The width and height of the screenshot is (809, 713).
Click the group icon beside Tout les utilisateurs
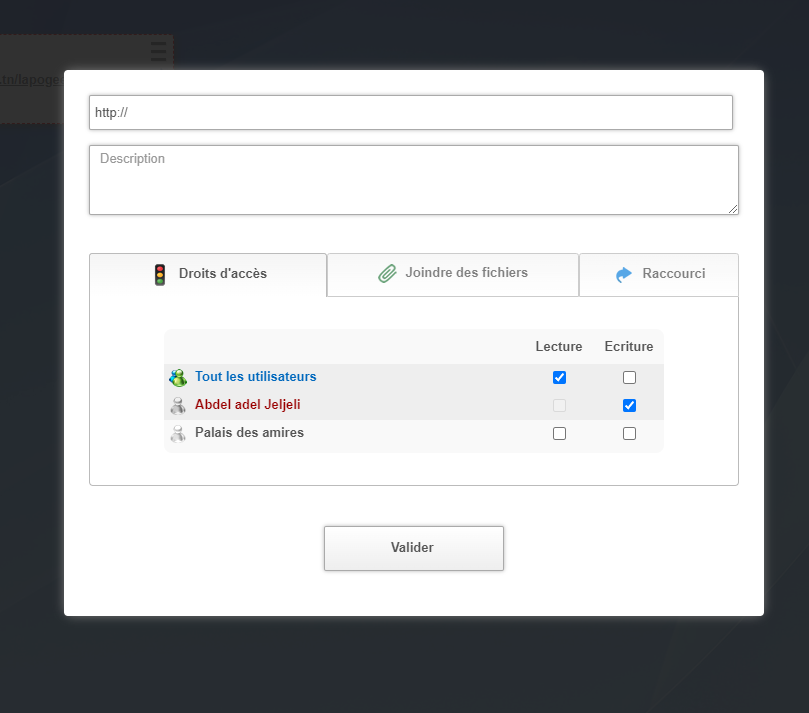(178, 378)
